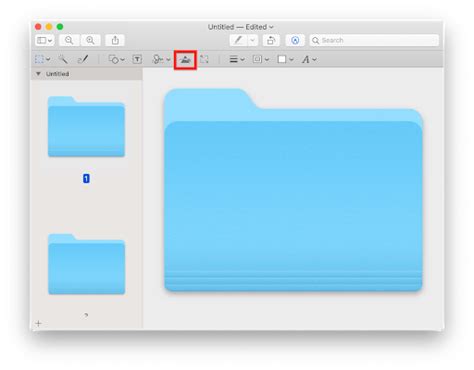474x370 pixels.
Task: Open the Adjust Color tool
Action: pos(185,60)
